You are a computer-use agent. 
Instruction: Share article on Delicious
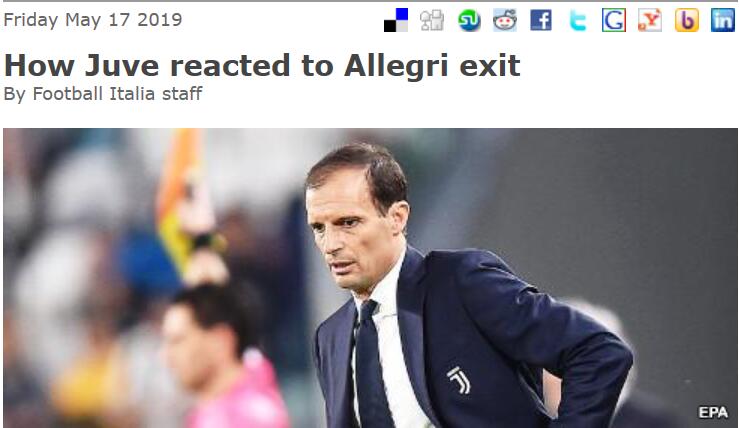(396, 20)
